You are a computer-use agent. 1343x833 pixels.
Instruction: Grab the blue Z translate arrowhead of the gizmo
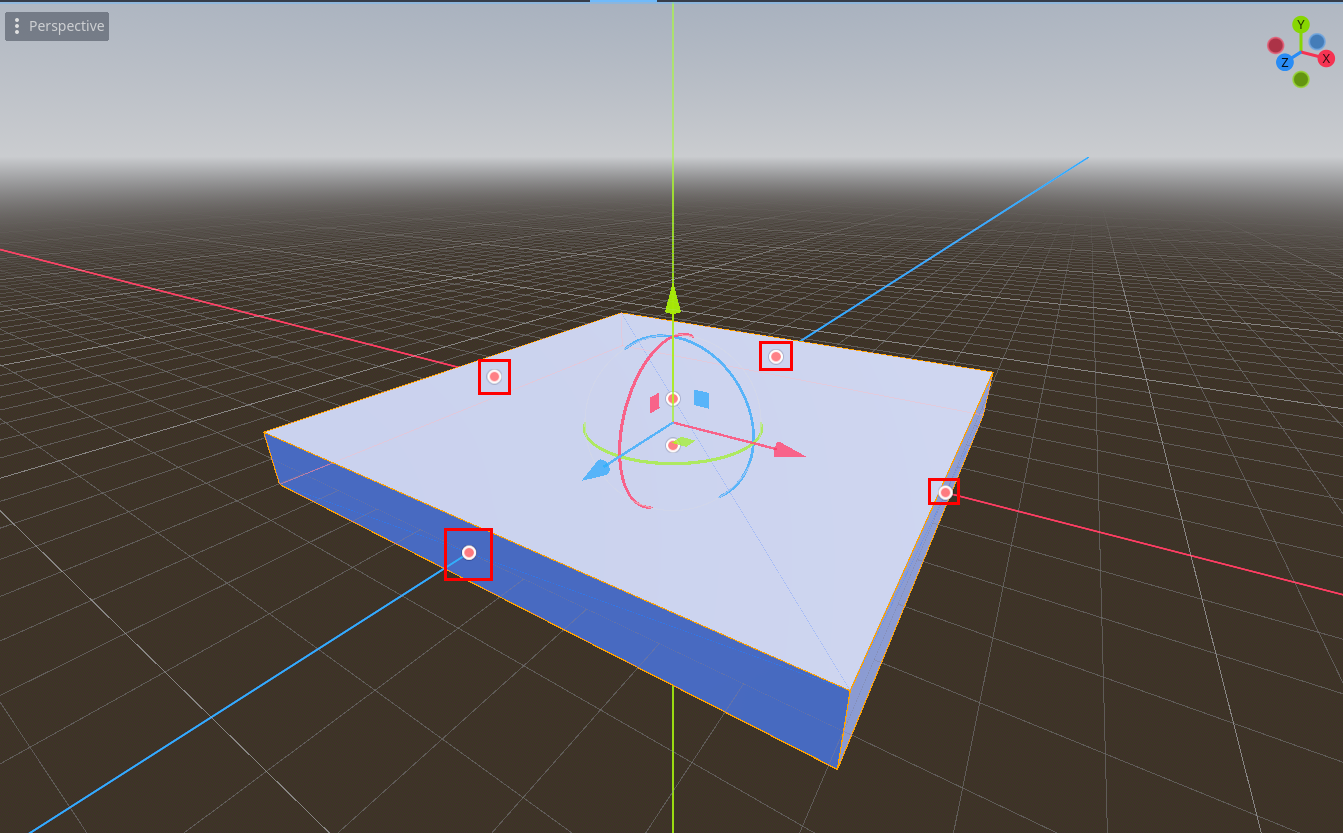(x=596, y=469)
